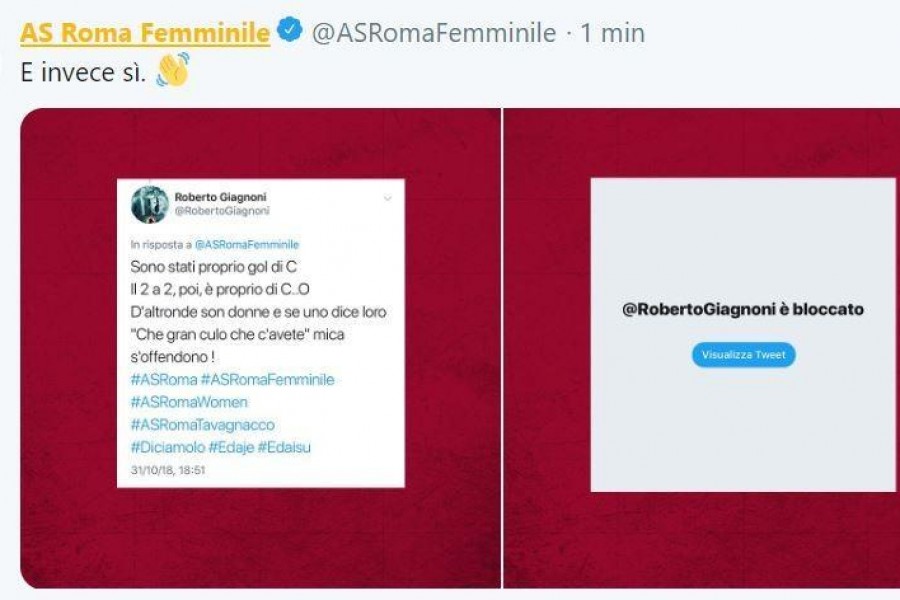
Task: Open the #ASRomaFemminile hashtag
Action: [267, 380]
